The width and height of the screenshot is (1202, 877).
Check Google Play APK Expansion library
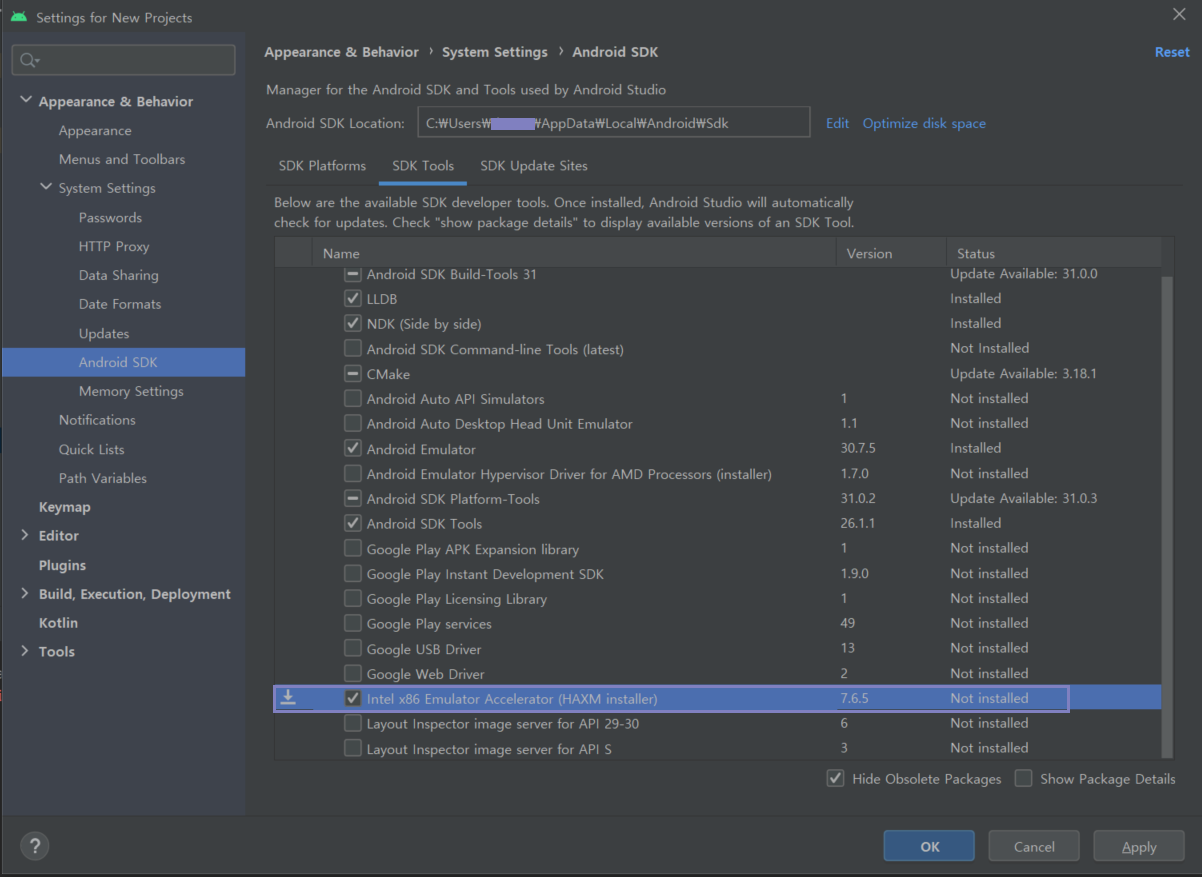(352, 548)
